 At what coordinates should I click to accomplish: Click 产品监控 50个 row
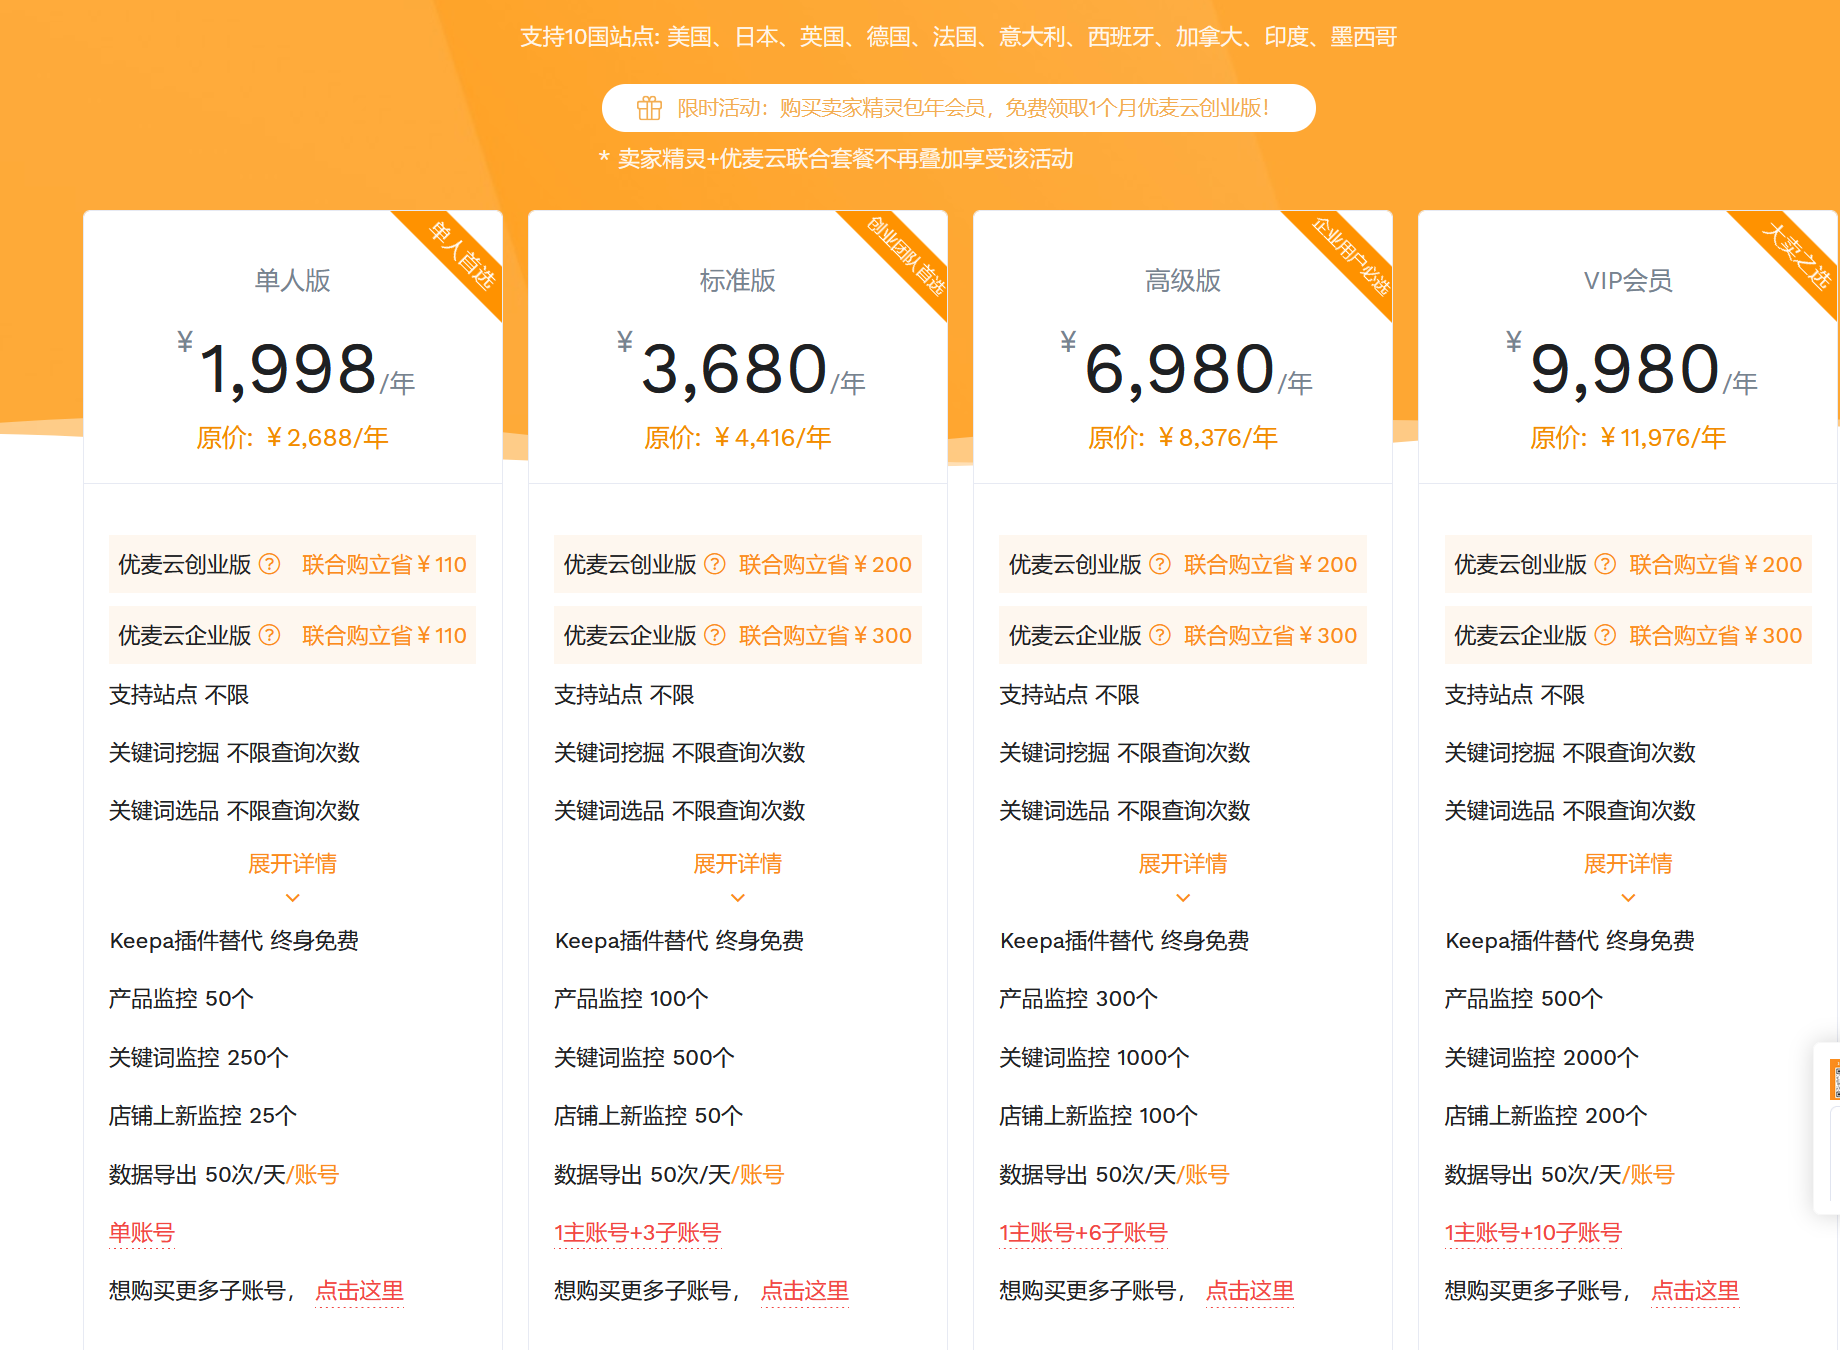click(x=182, y=999)
